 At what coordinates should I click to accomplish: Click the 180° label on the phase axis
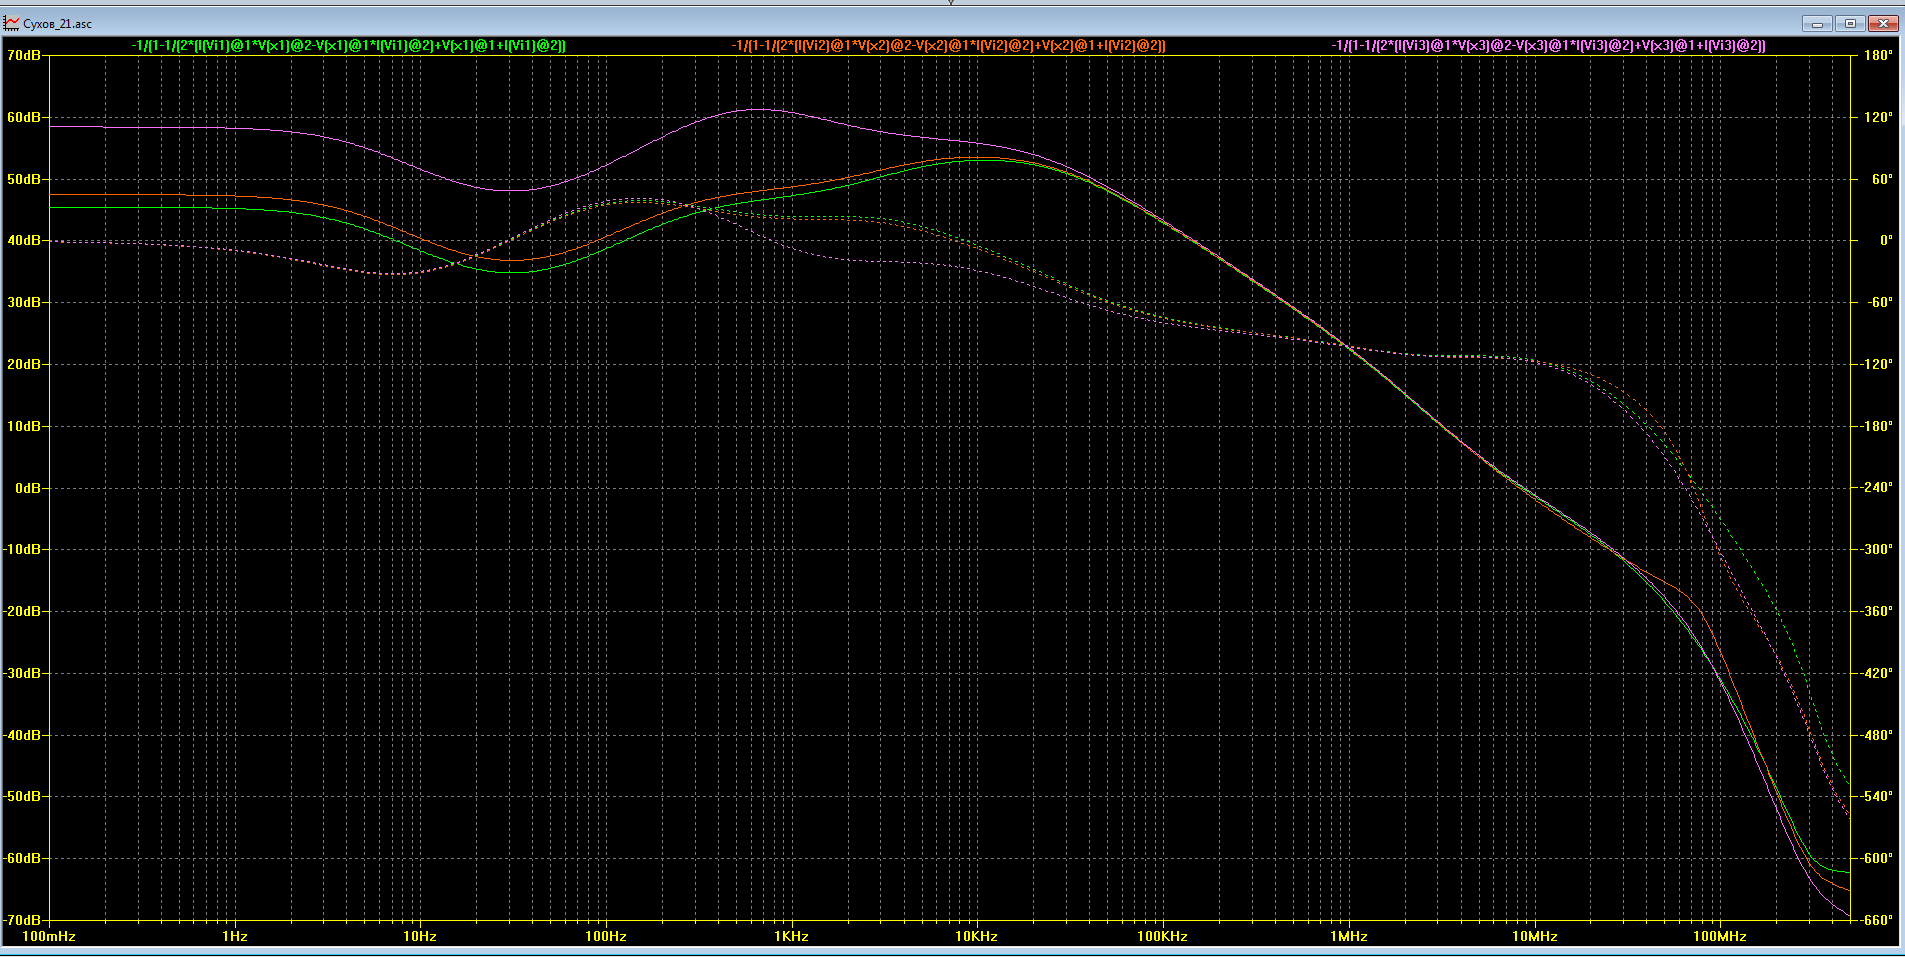tap(1878, 55)
